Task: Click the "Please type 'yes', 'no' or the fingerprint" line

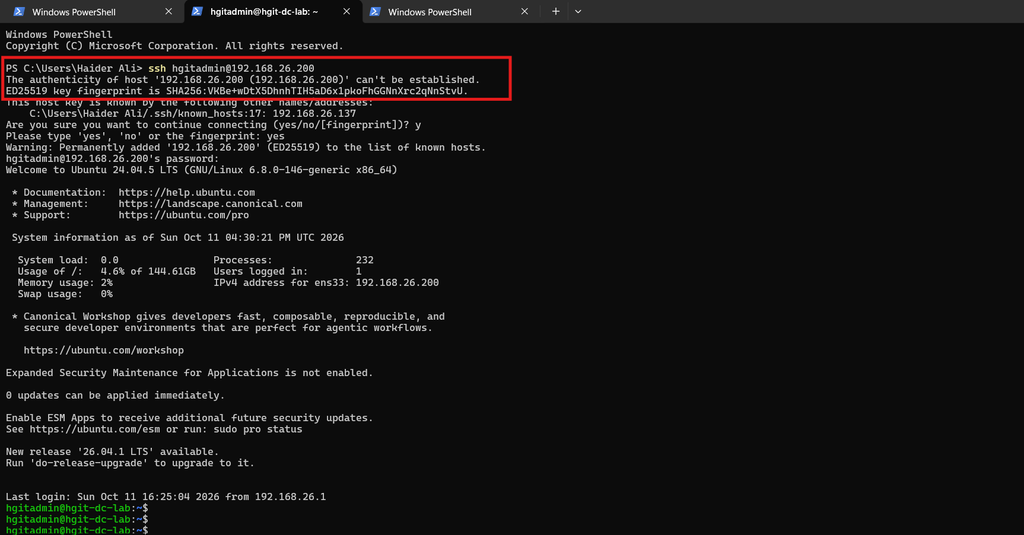Action: click(145, 137)
